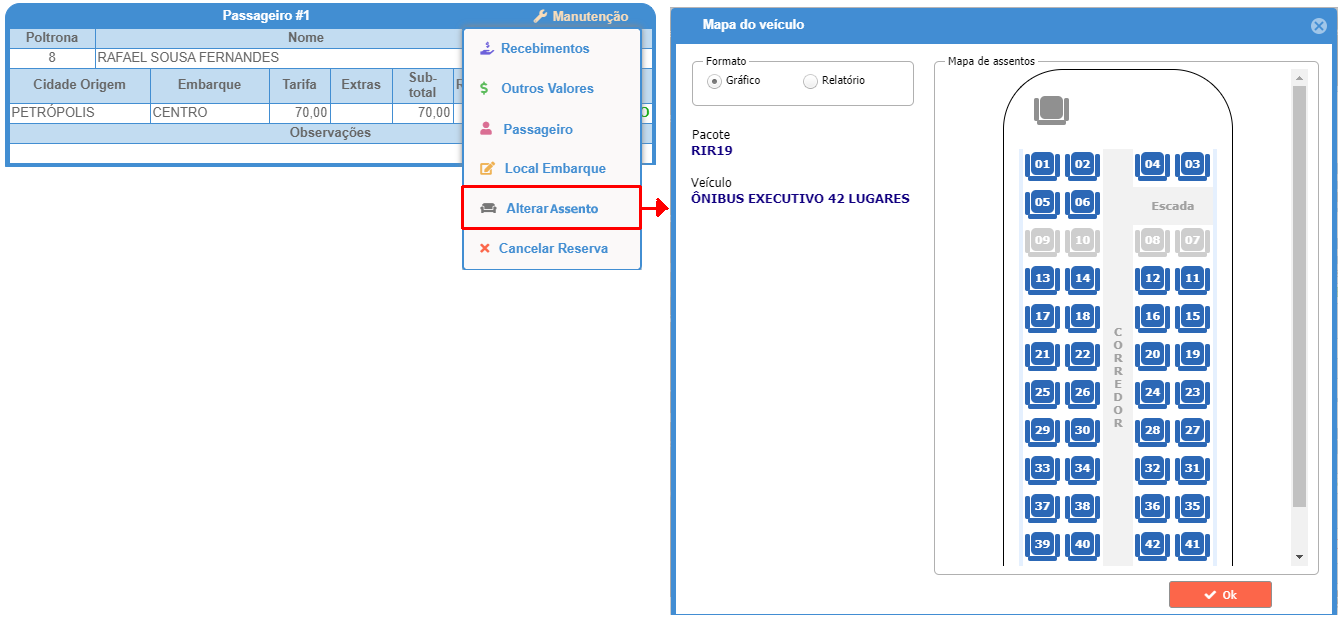
Task: Choose seat 16 in the map
Action: pyautogui.click(x=1152, y=317)
